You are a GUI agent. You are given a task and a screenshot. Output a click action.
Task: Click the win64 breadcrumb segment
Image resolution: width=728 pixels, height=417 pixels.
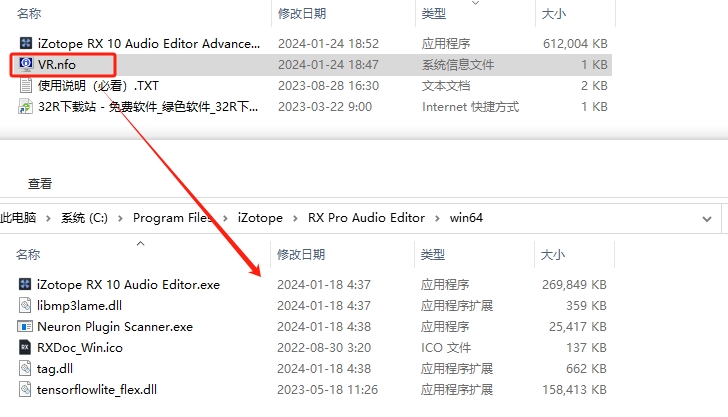coord(466,218)
